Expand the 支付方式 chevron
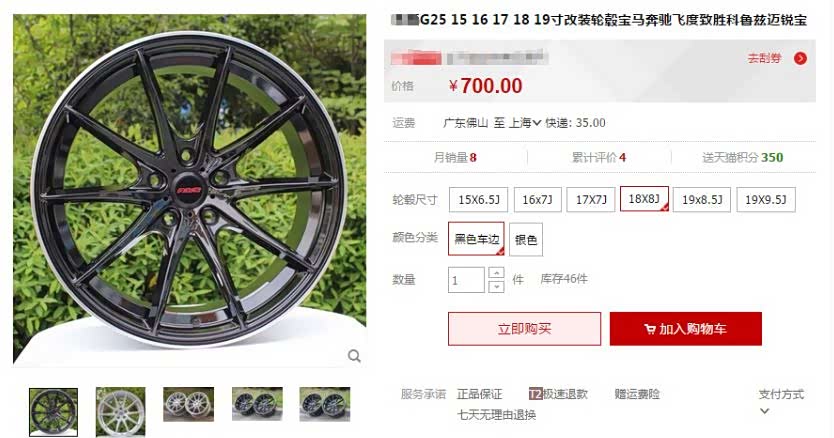Image resolution: width=834 pixels, height=438 pixels. pyautogui.click(x=764, y=411)
